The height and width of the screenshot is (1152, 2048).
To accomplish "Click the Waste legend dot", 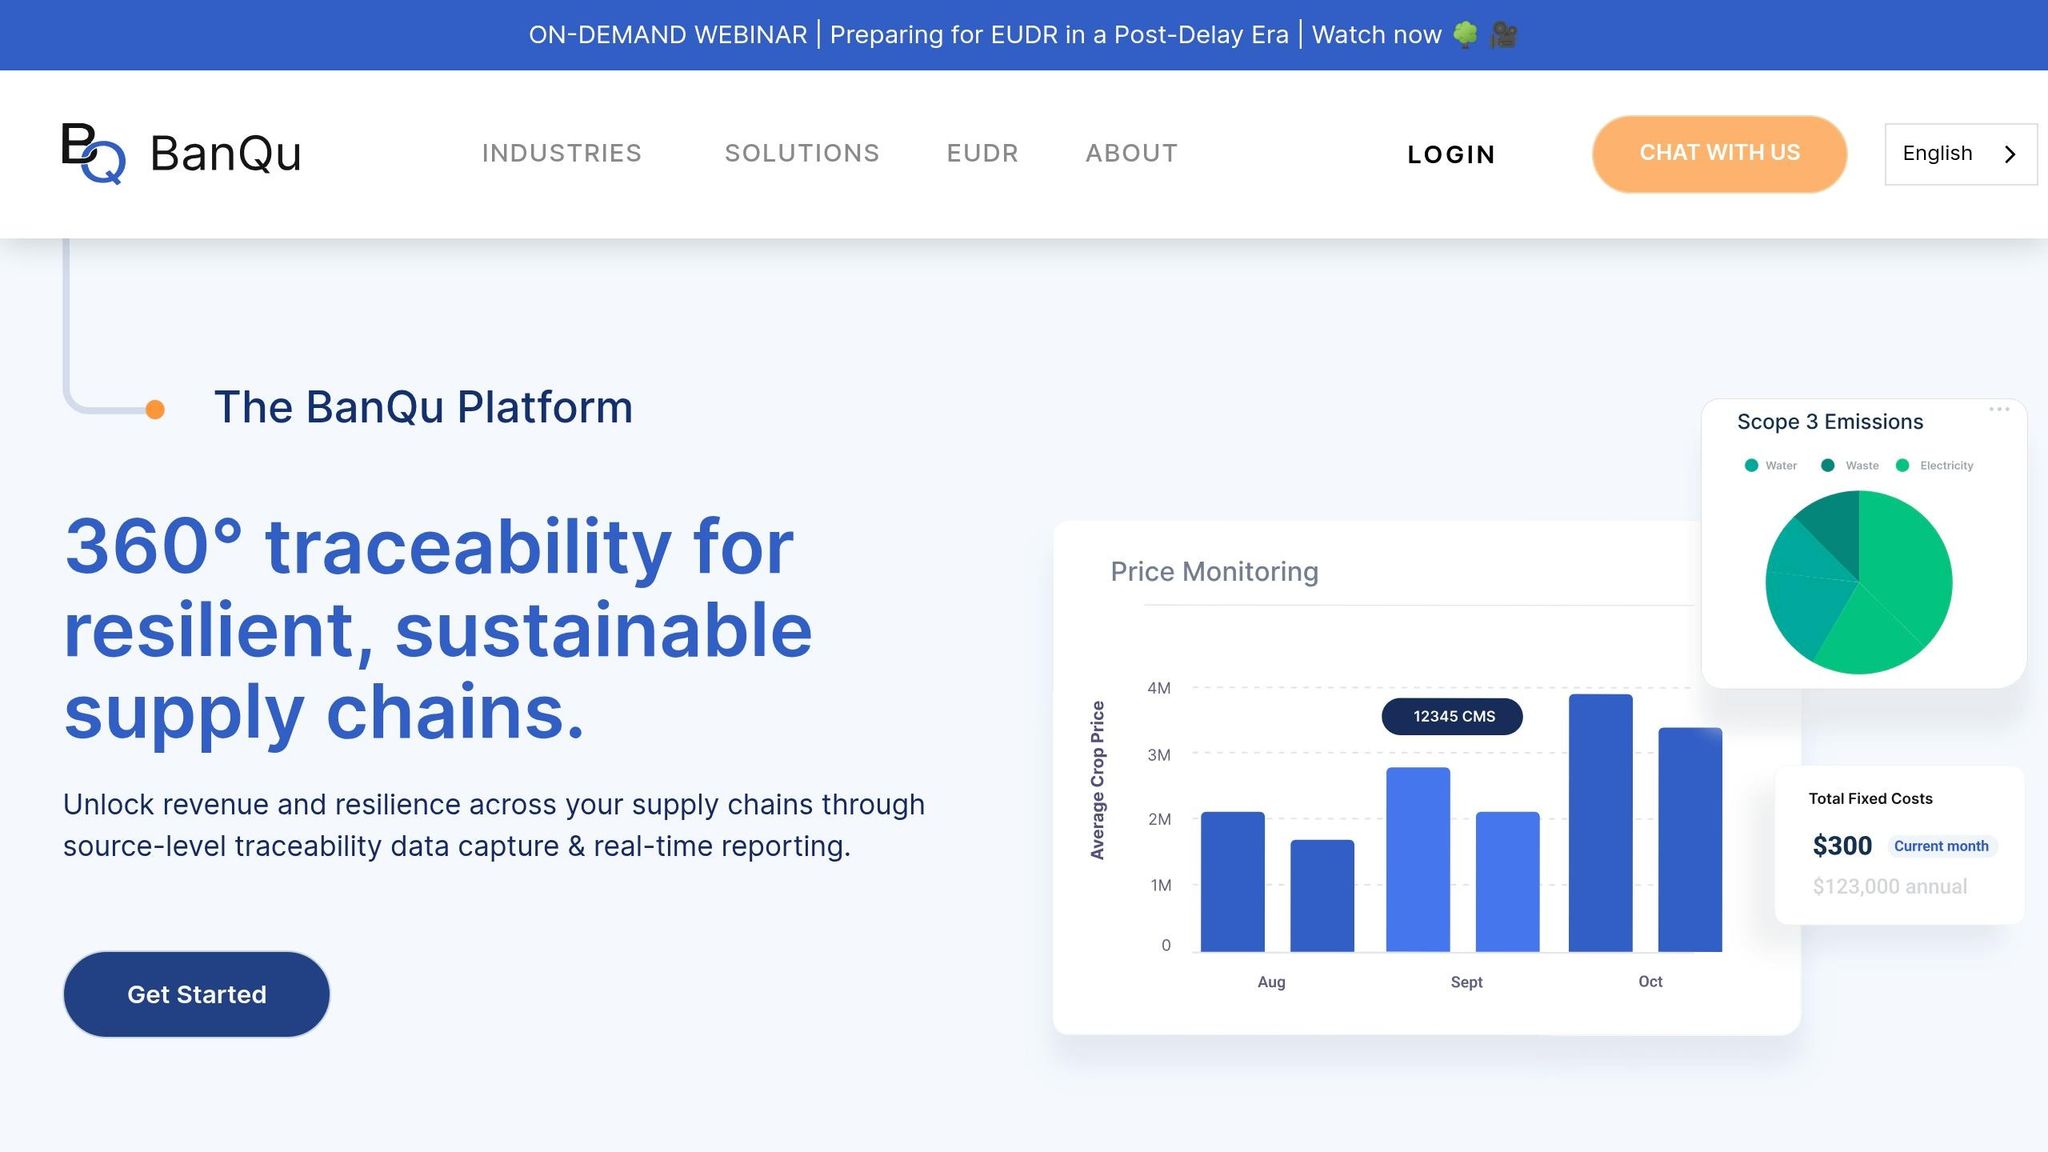I will [1828, 465].
